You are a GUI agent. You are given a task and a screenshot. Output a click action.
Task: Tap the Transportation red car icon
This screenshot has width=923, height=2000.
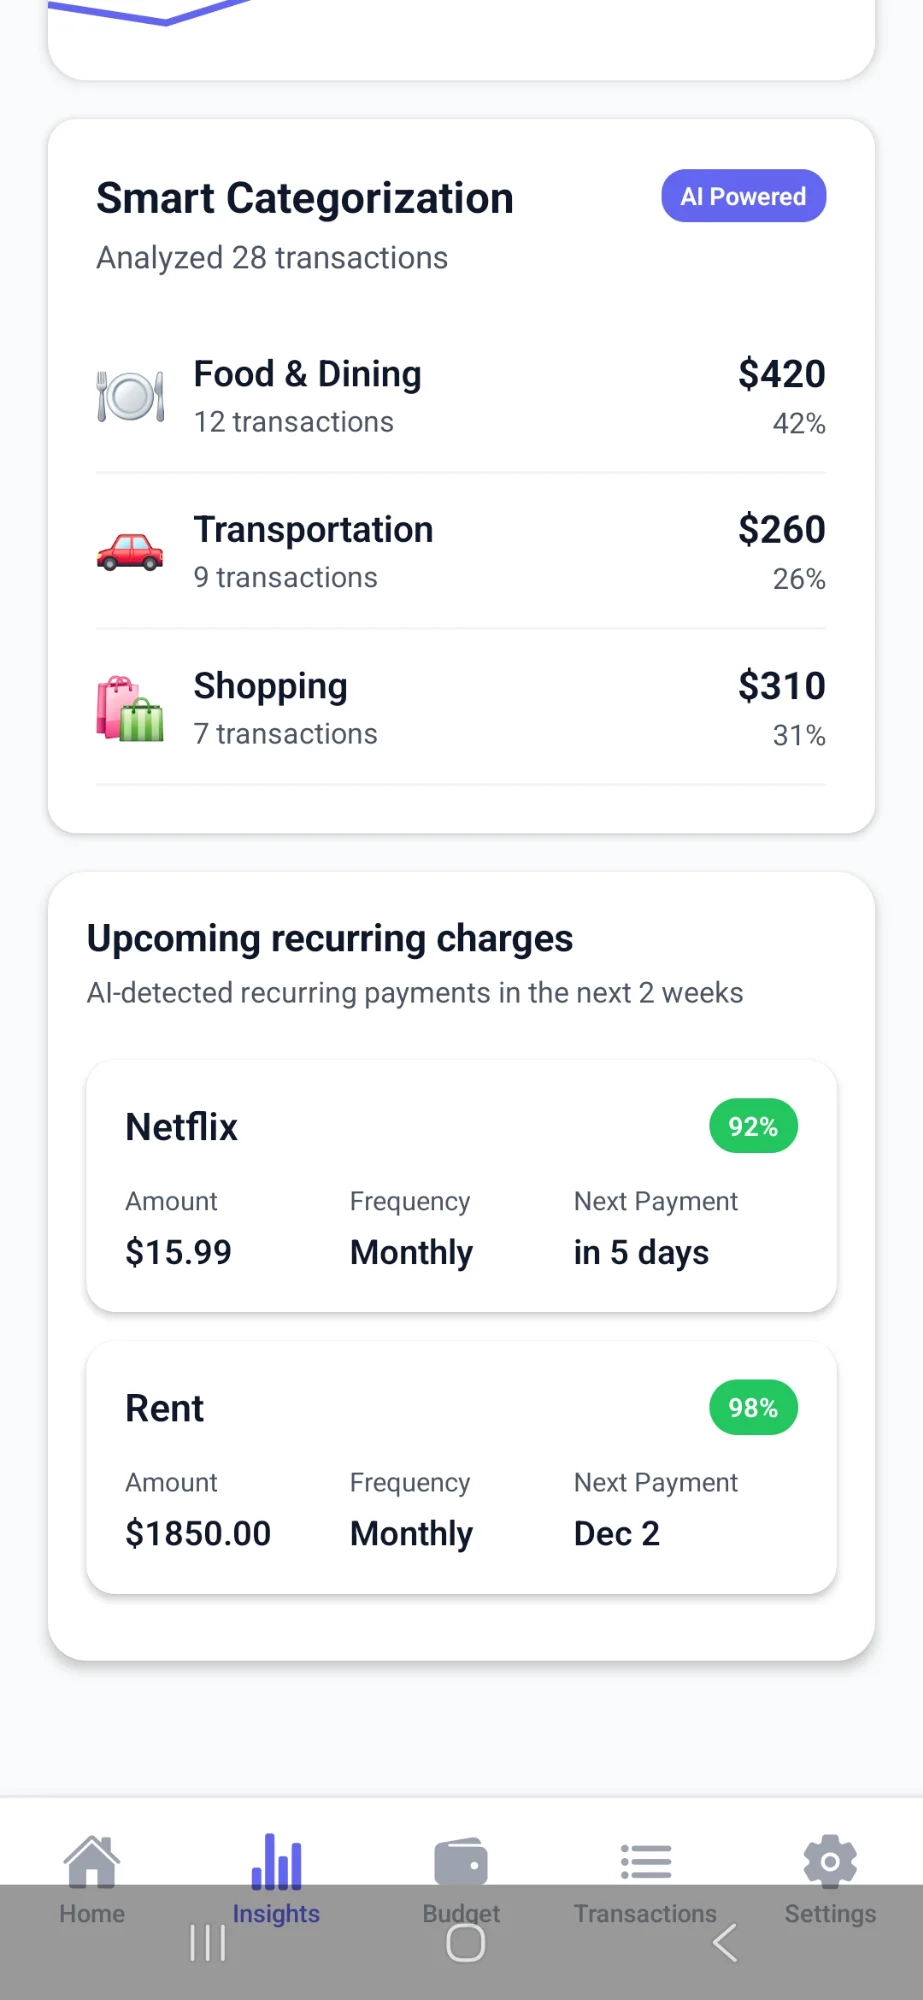tap(130, 552)
